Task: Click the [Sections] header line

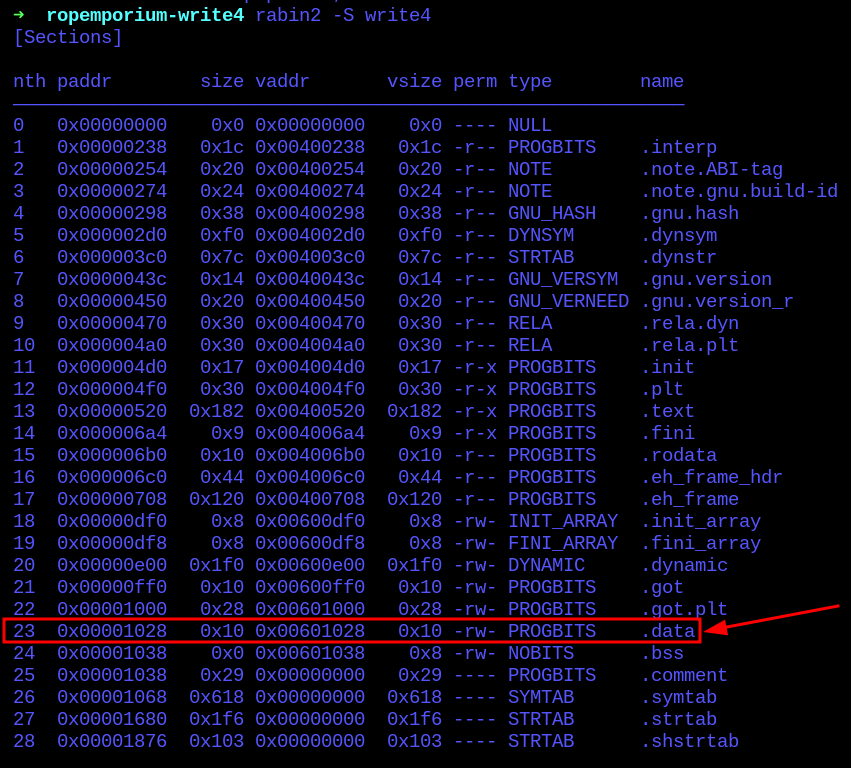Action: point(68,38)
